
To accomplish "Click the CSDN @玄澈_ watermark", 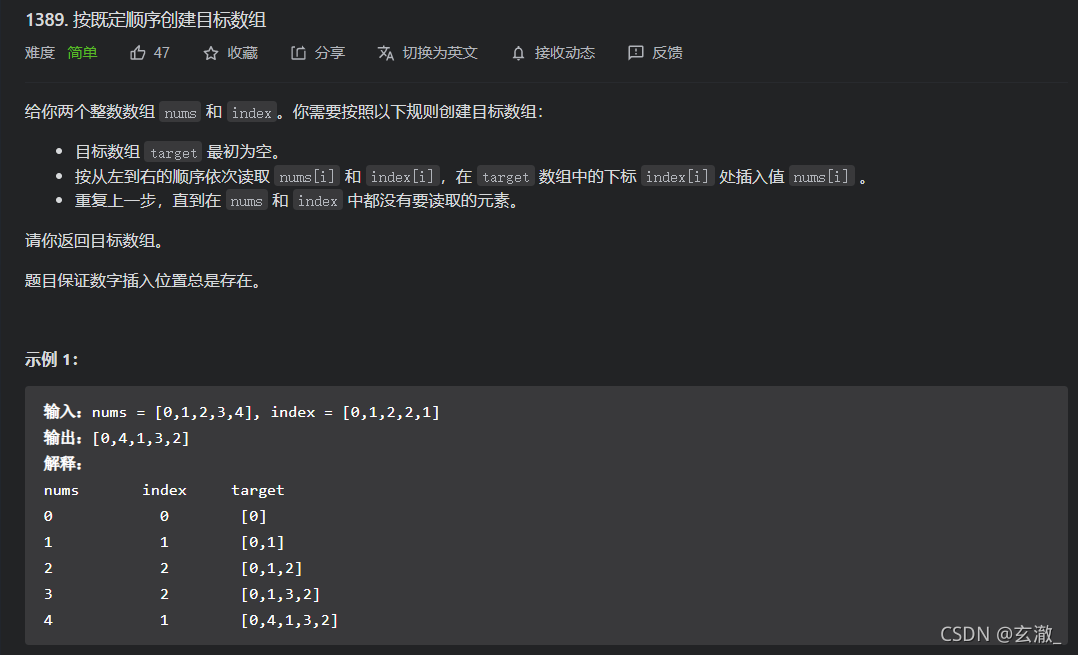I will (x=1000, y=634).
